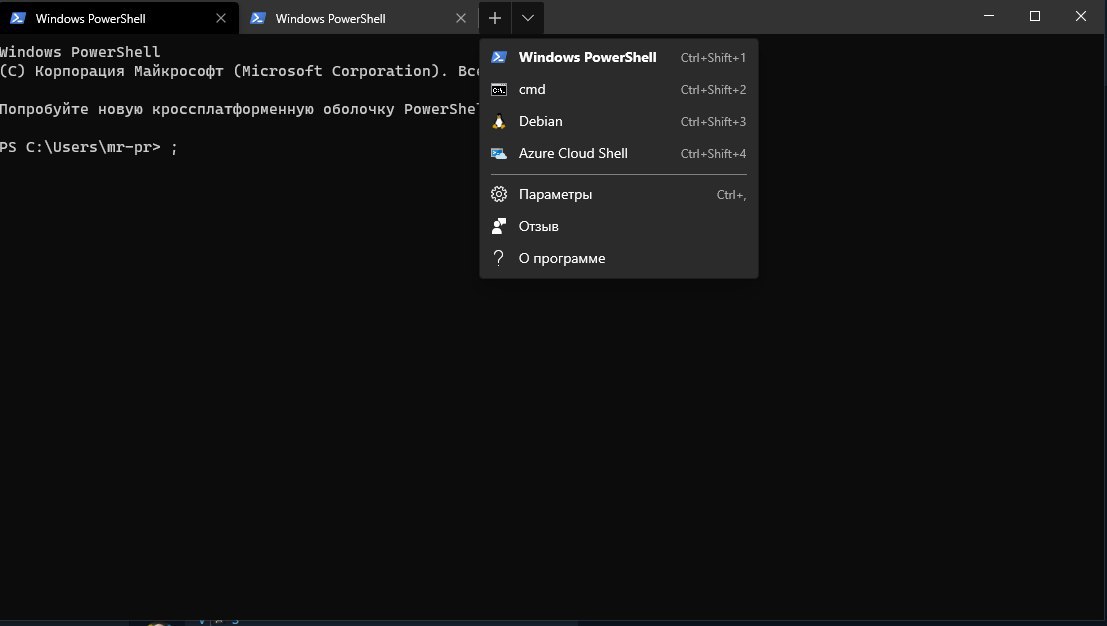Open a new tab with plus button
Viewport: 1107px width, 626px height.
point(495,18)
